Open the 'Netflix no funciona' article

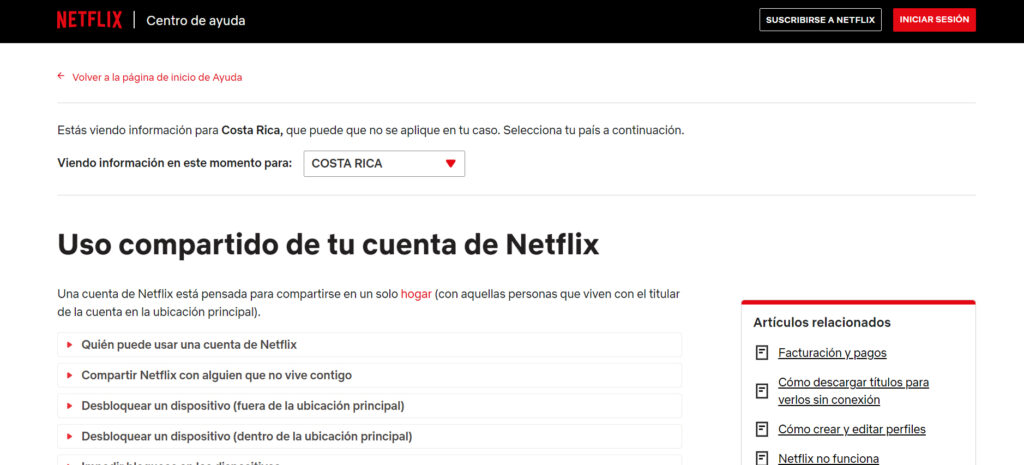tap(828, 458)
